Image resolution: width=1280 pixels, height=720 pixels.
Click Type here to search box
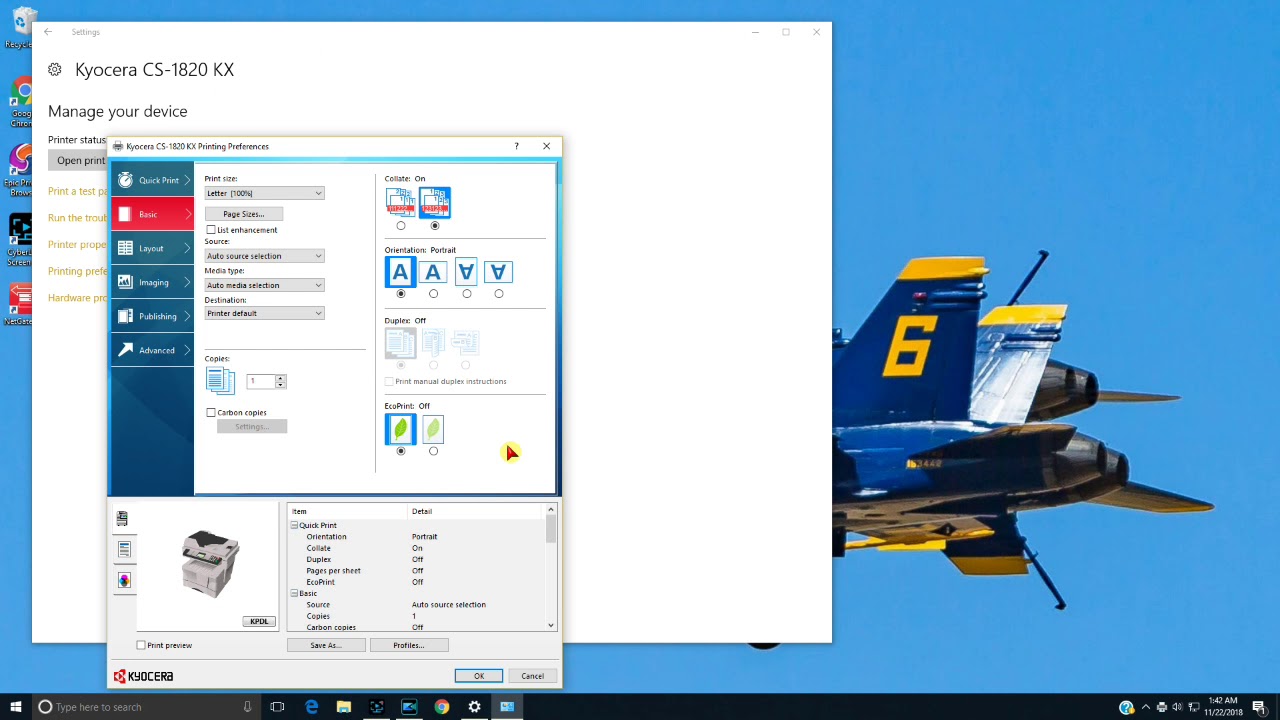coord(145,707)
